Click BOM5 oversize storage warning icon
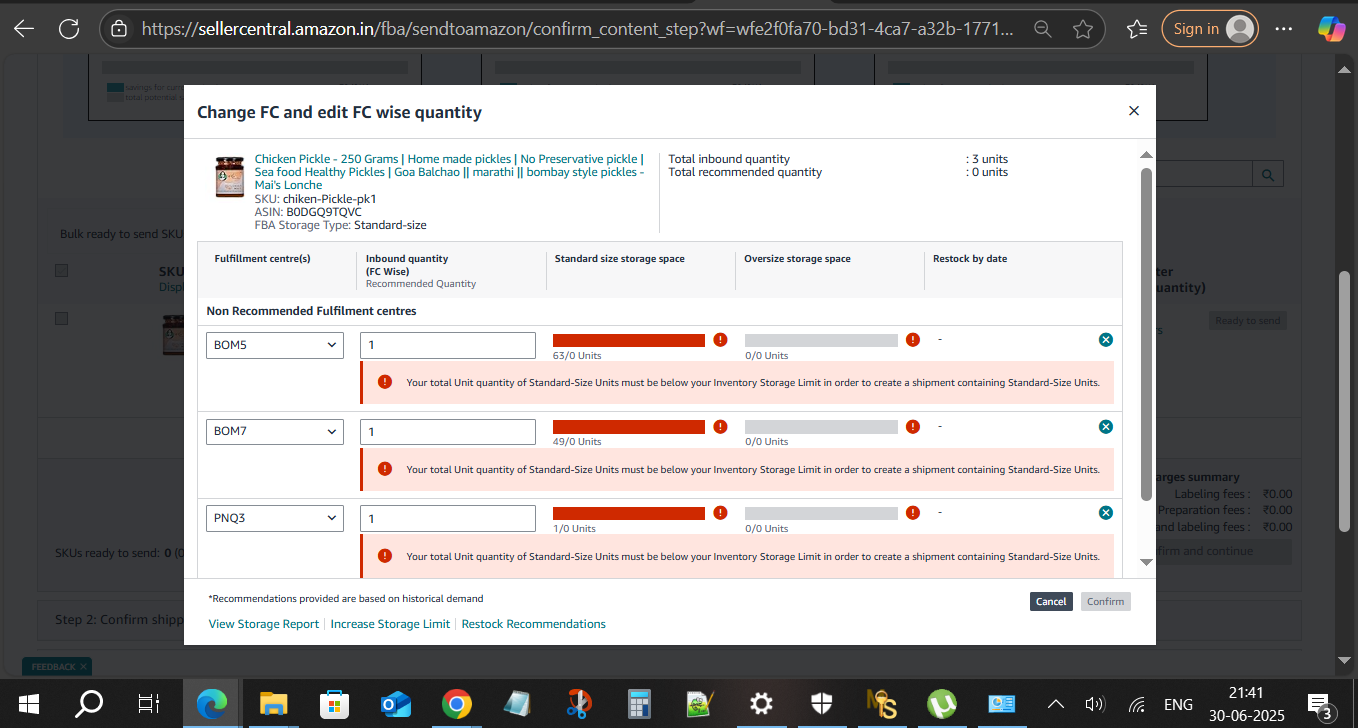The image size is (1358, 728). pyautogui.click(x=912, y=340)
